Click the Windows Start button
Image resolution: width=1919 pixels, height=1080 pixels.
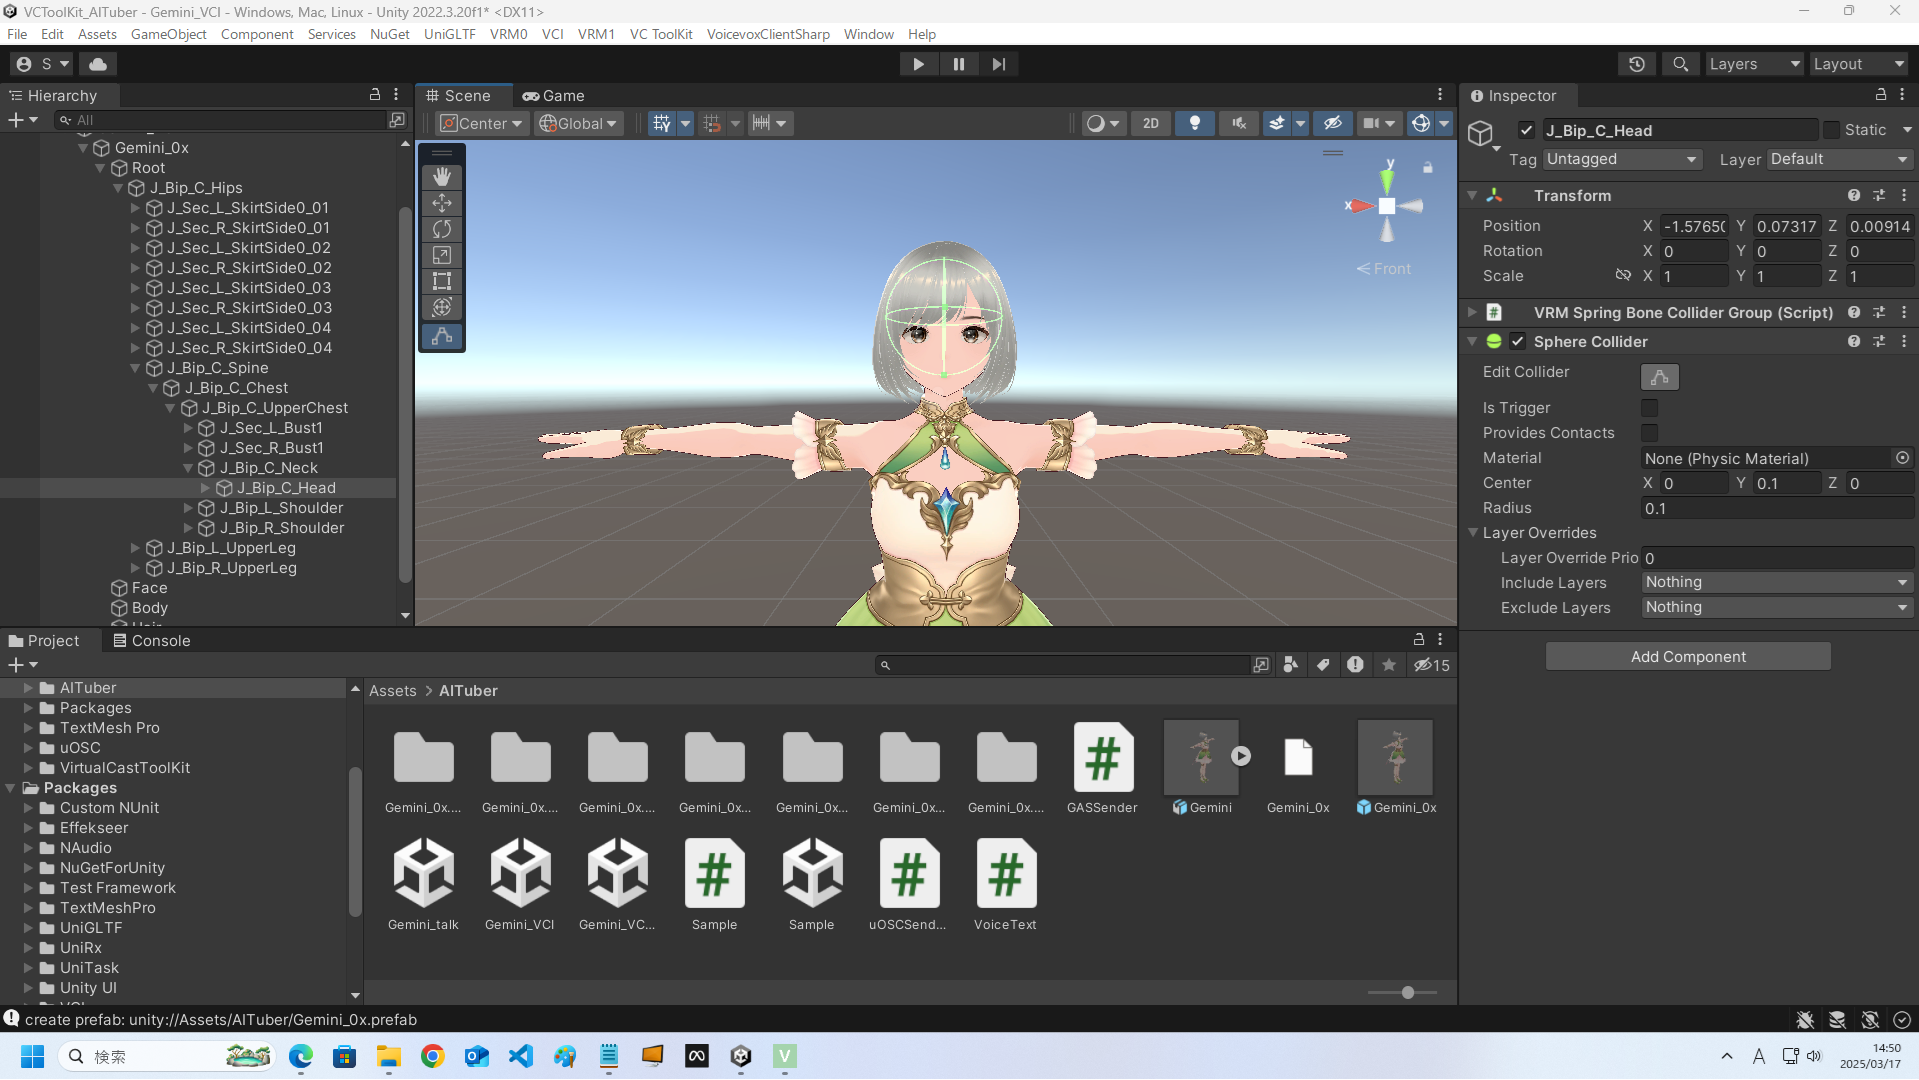[x=32, y=1056]
